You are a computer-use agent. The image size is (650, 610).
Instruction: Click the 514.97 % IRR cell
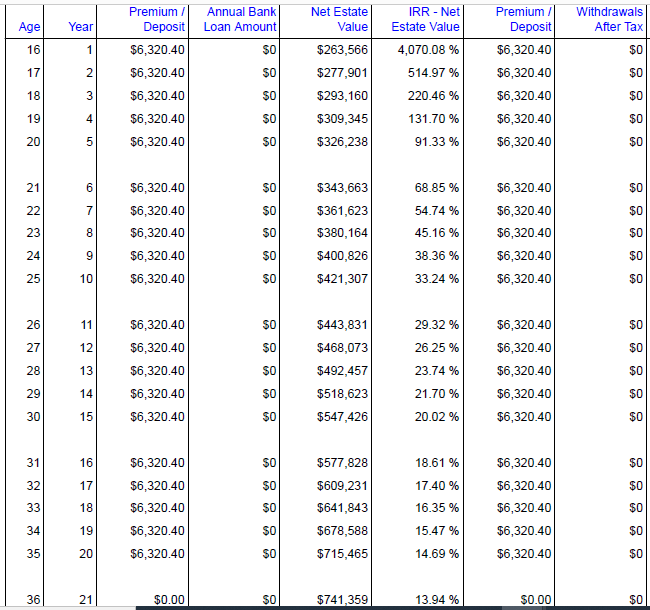(x=434, y=73)
